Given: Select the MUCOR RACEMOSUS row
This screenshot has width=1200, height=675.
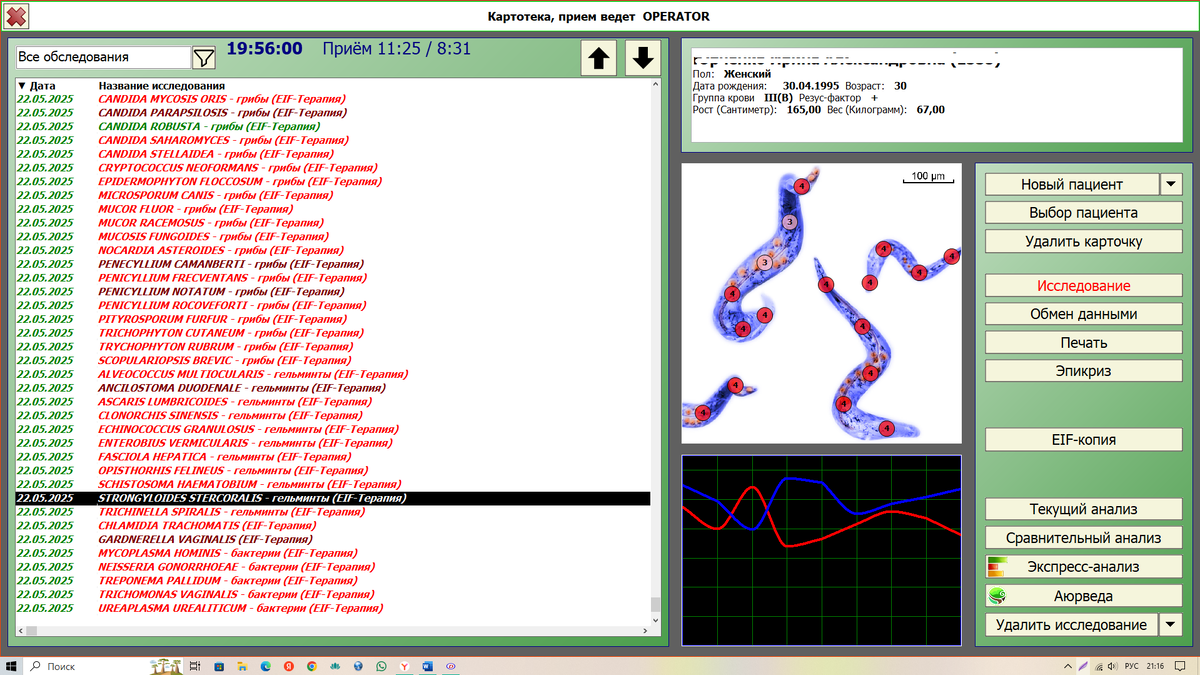Looking at the screenshot, I should [332, 223].
